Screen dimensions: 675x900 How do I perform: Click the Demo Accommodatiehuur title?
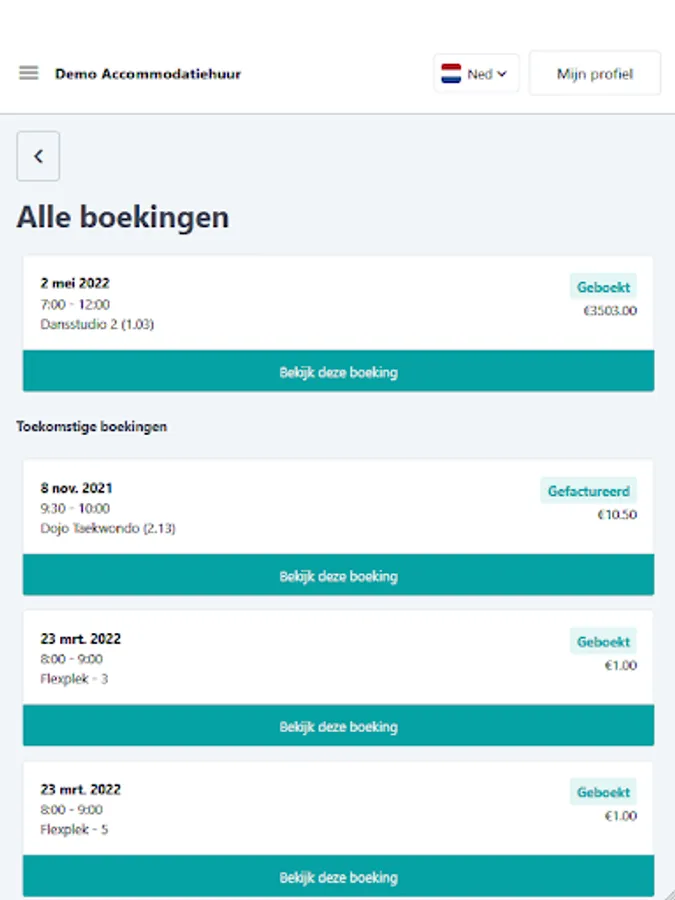coord(148,74)
